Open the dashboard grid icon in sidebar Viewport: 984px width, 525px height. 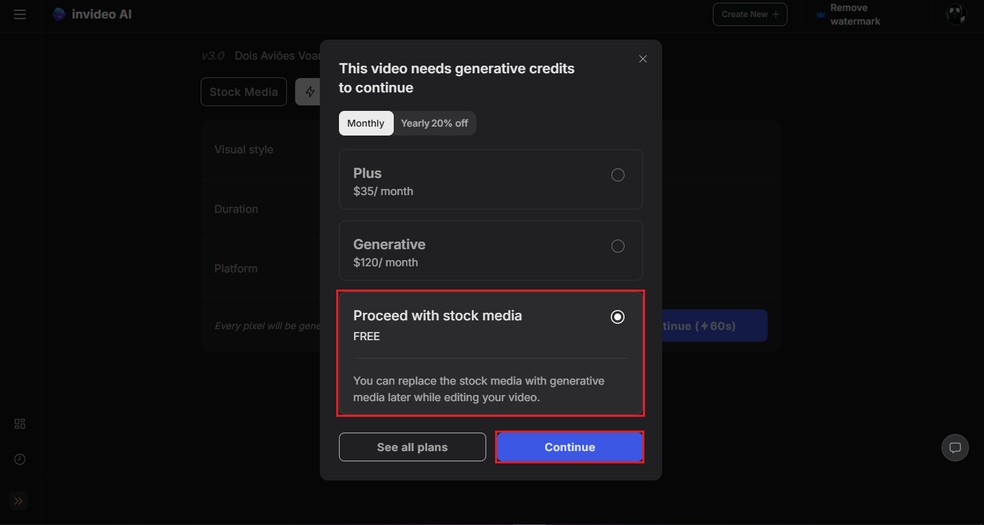20,424
